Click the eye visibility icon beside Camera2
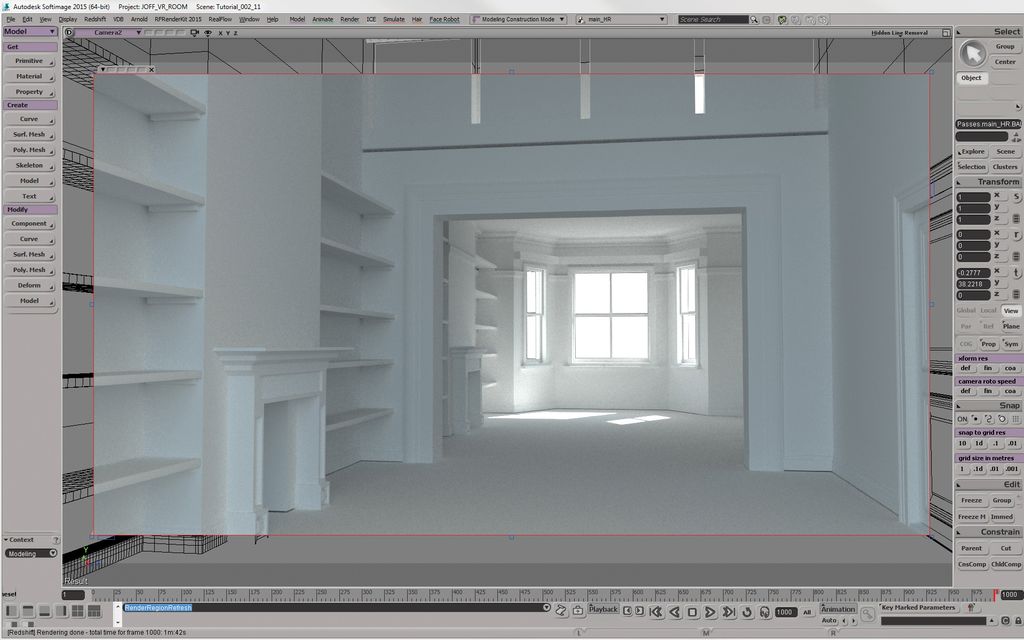The width and height of the screenshot is (1024, 640). point(208,32)
